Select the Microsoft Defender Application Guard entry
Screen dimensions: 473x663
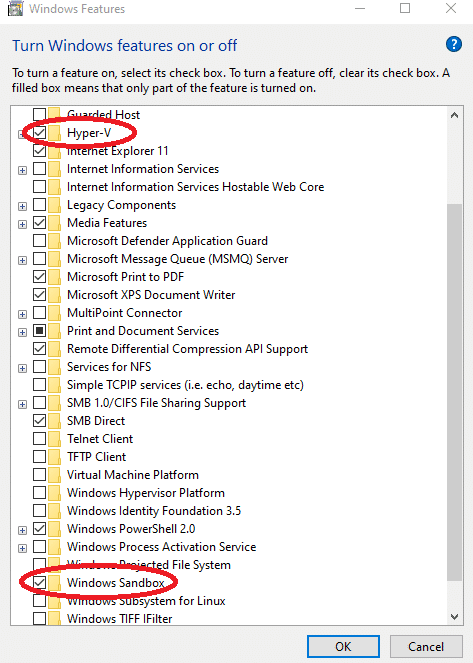coord(167,241)
